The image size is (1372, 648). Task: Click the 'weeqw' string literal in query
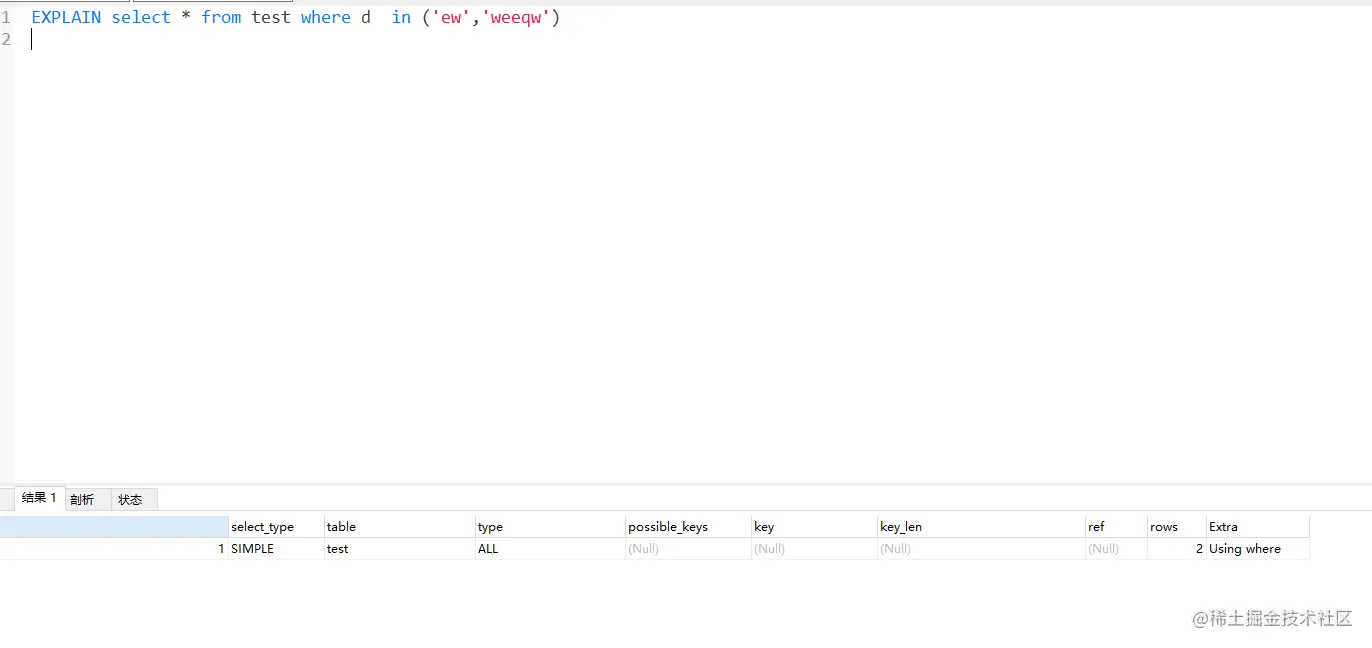[x=516, y=18]
